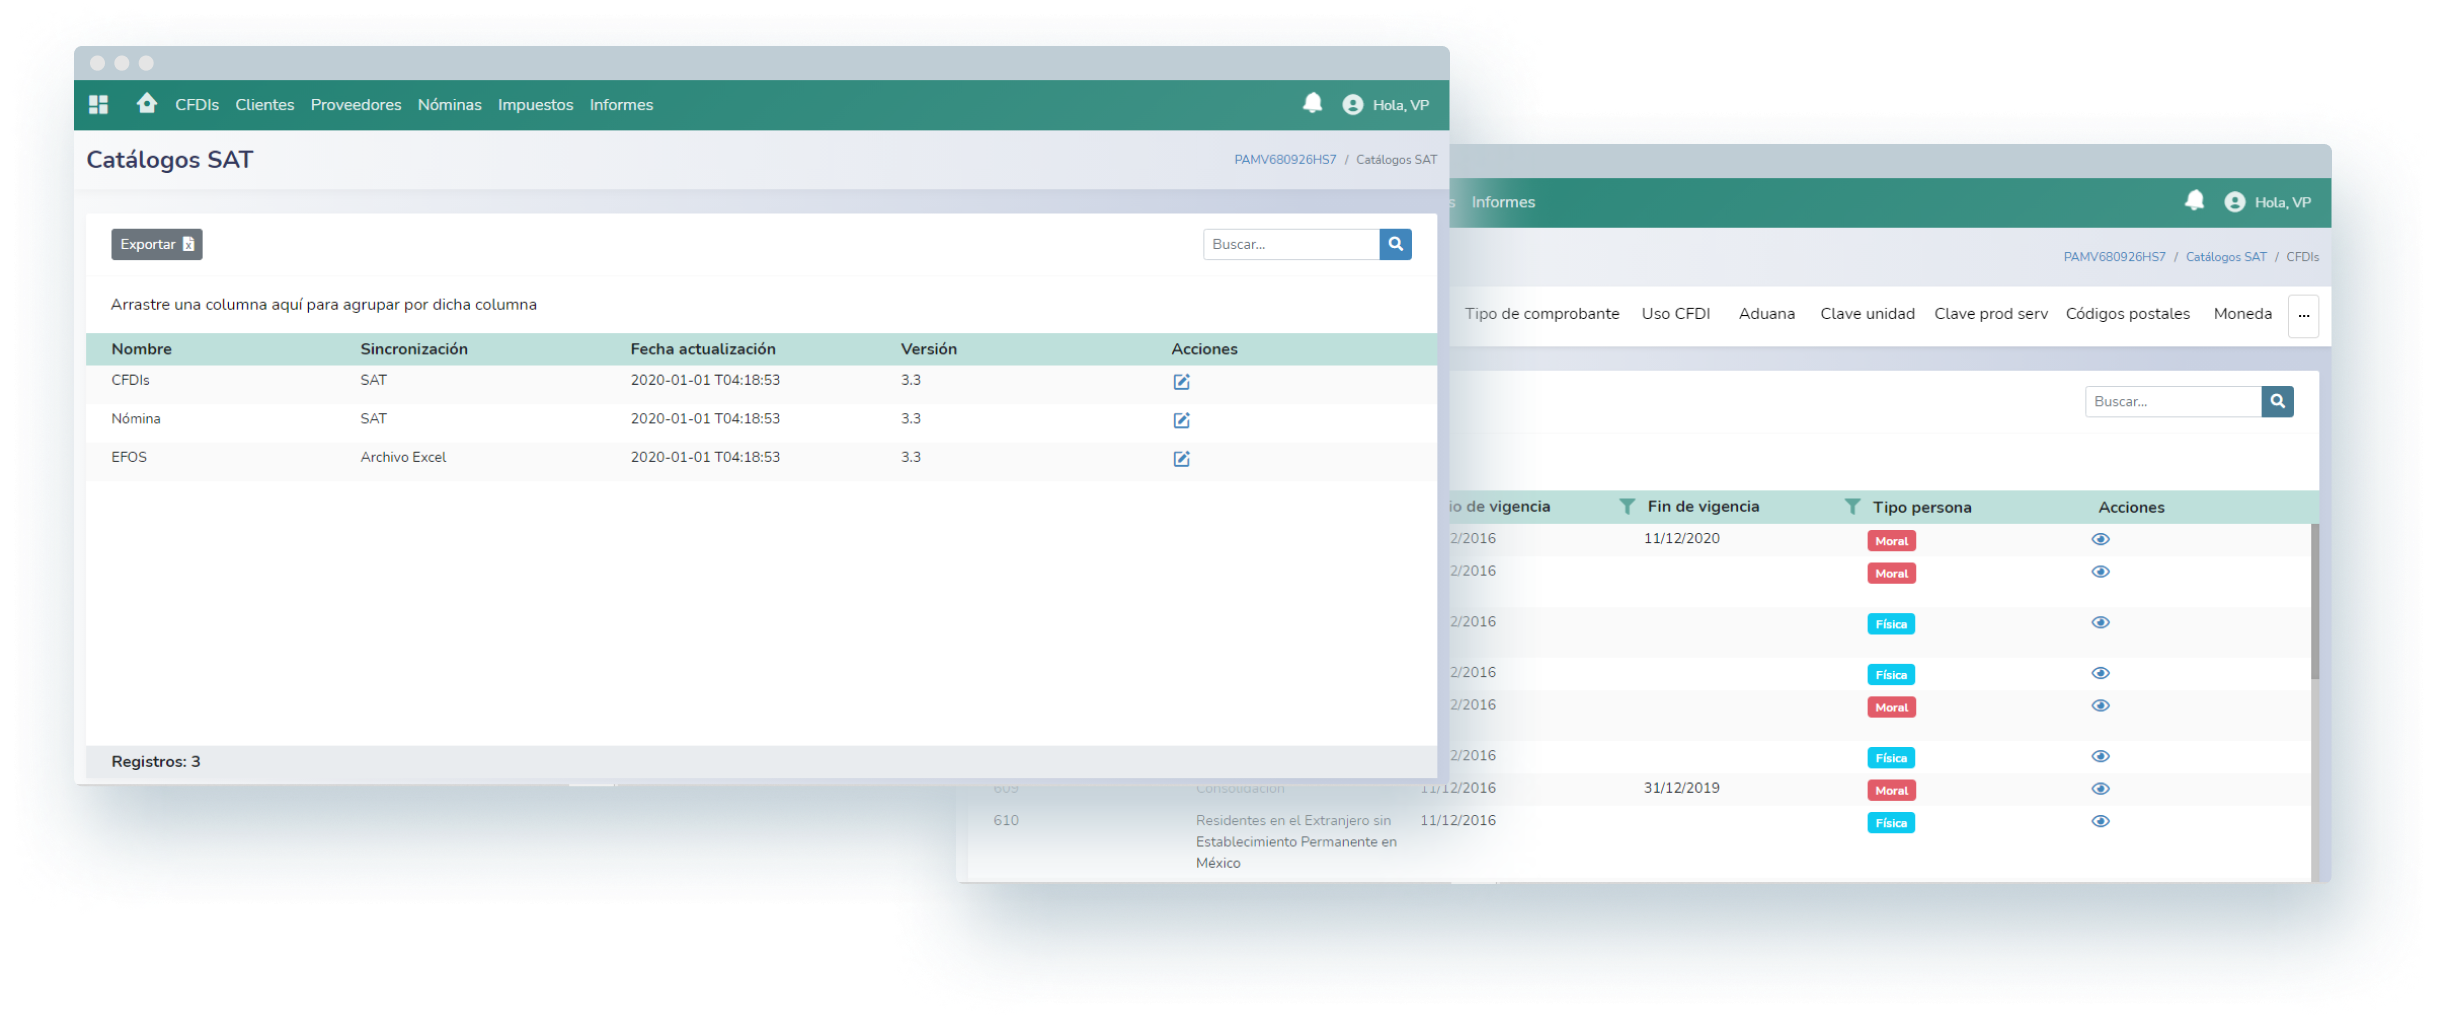The width and height of the screenshot is (2438, 1018).
Task: Click Hola, VP greeting in back window
Action: click(2283, 202)
